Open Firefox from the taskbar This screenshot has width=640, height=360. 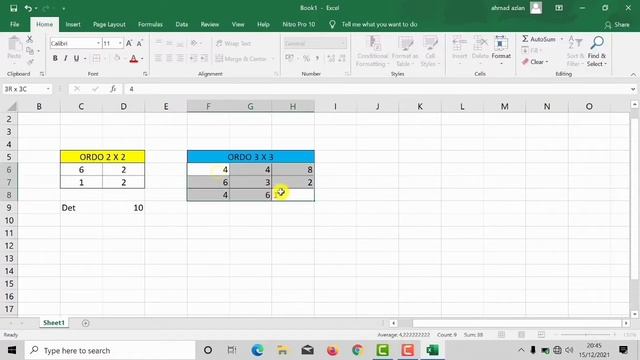(332, 350)
